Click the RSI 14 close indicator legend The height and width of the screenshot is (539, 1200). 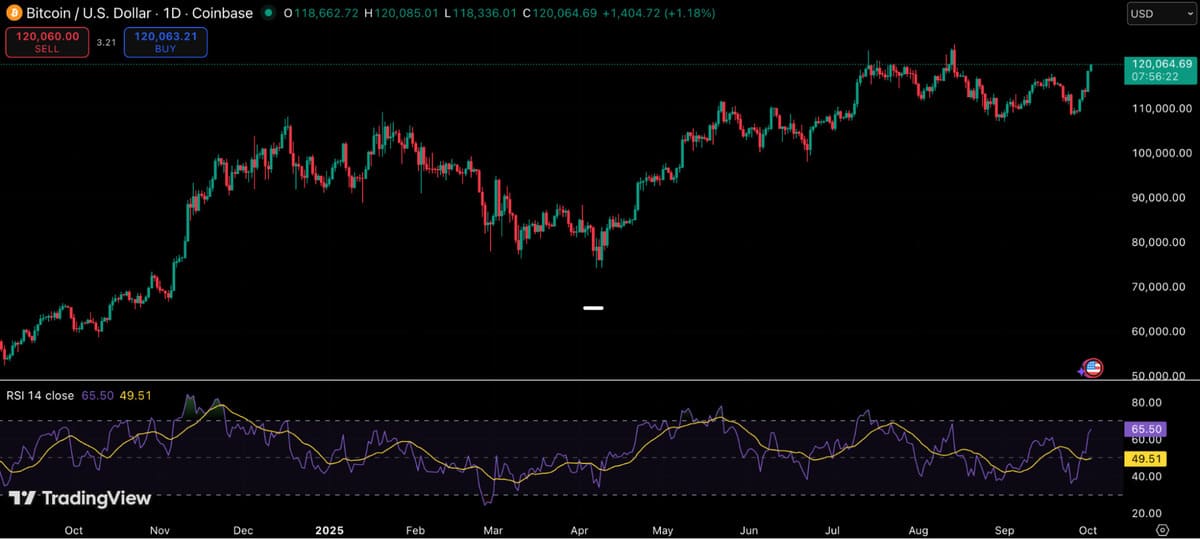click(x=40, y=396)
